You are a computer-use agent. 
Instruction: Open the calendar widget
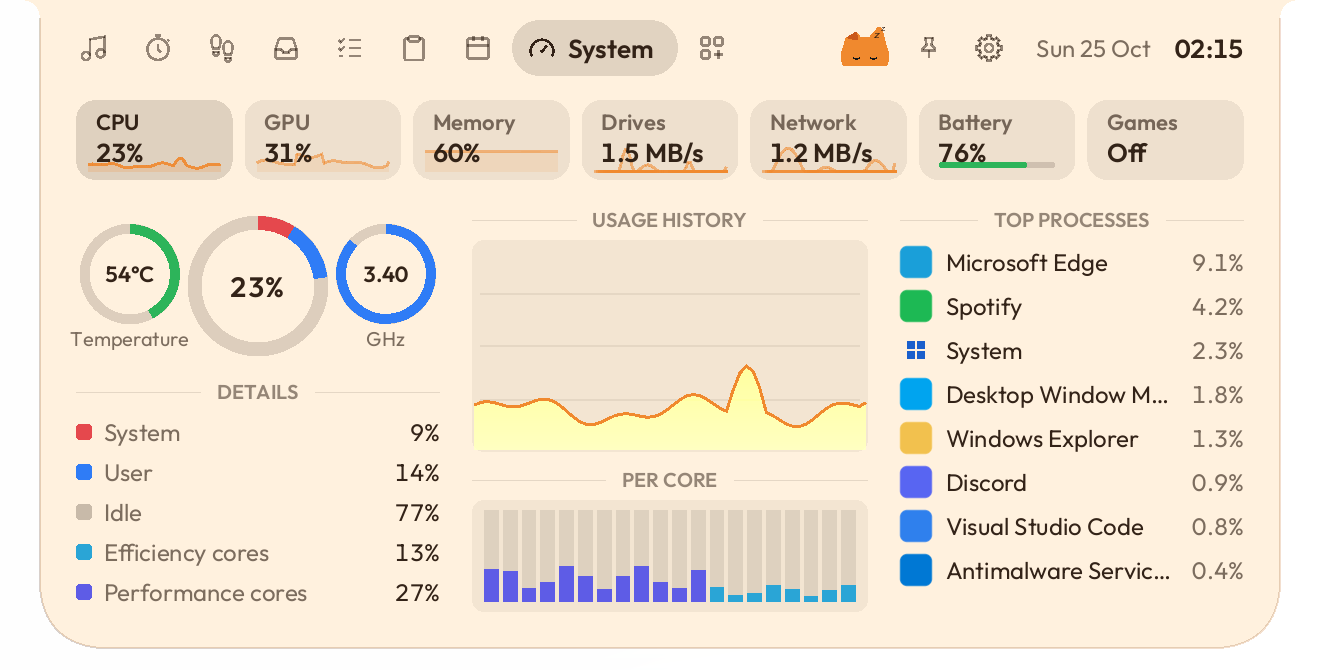point(478,48)
